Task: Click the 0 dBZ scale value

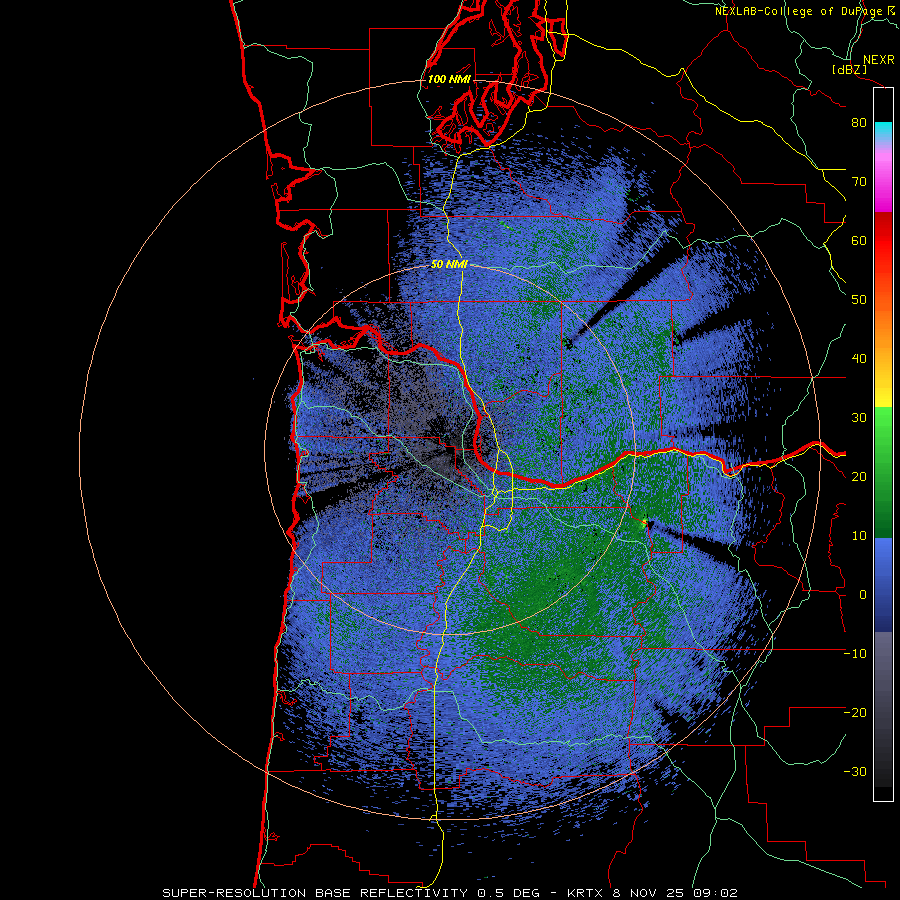Action: tap(863, 595)
